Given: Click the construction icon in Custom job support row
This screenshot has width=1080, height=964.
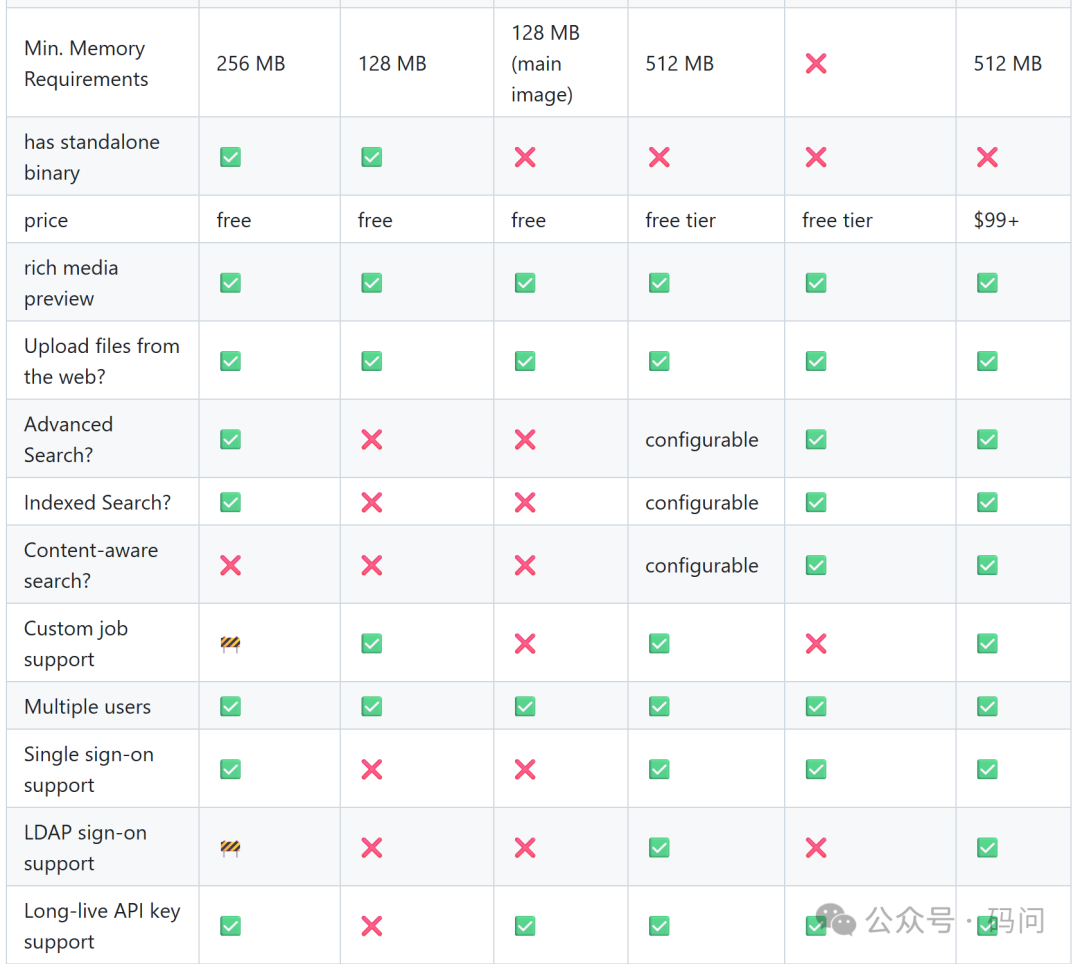Looking at the screenshot, I should [230, 644].
